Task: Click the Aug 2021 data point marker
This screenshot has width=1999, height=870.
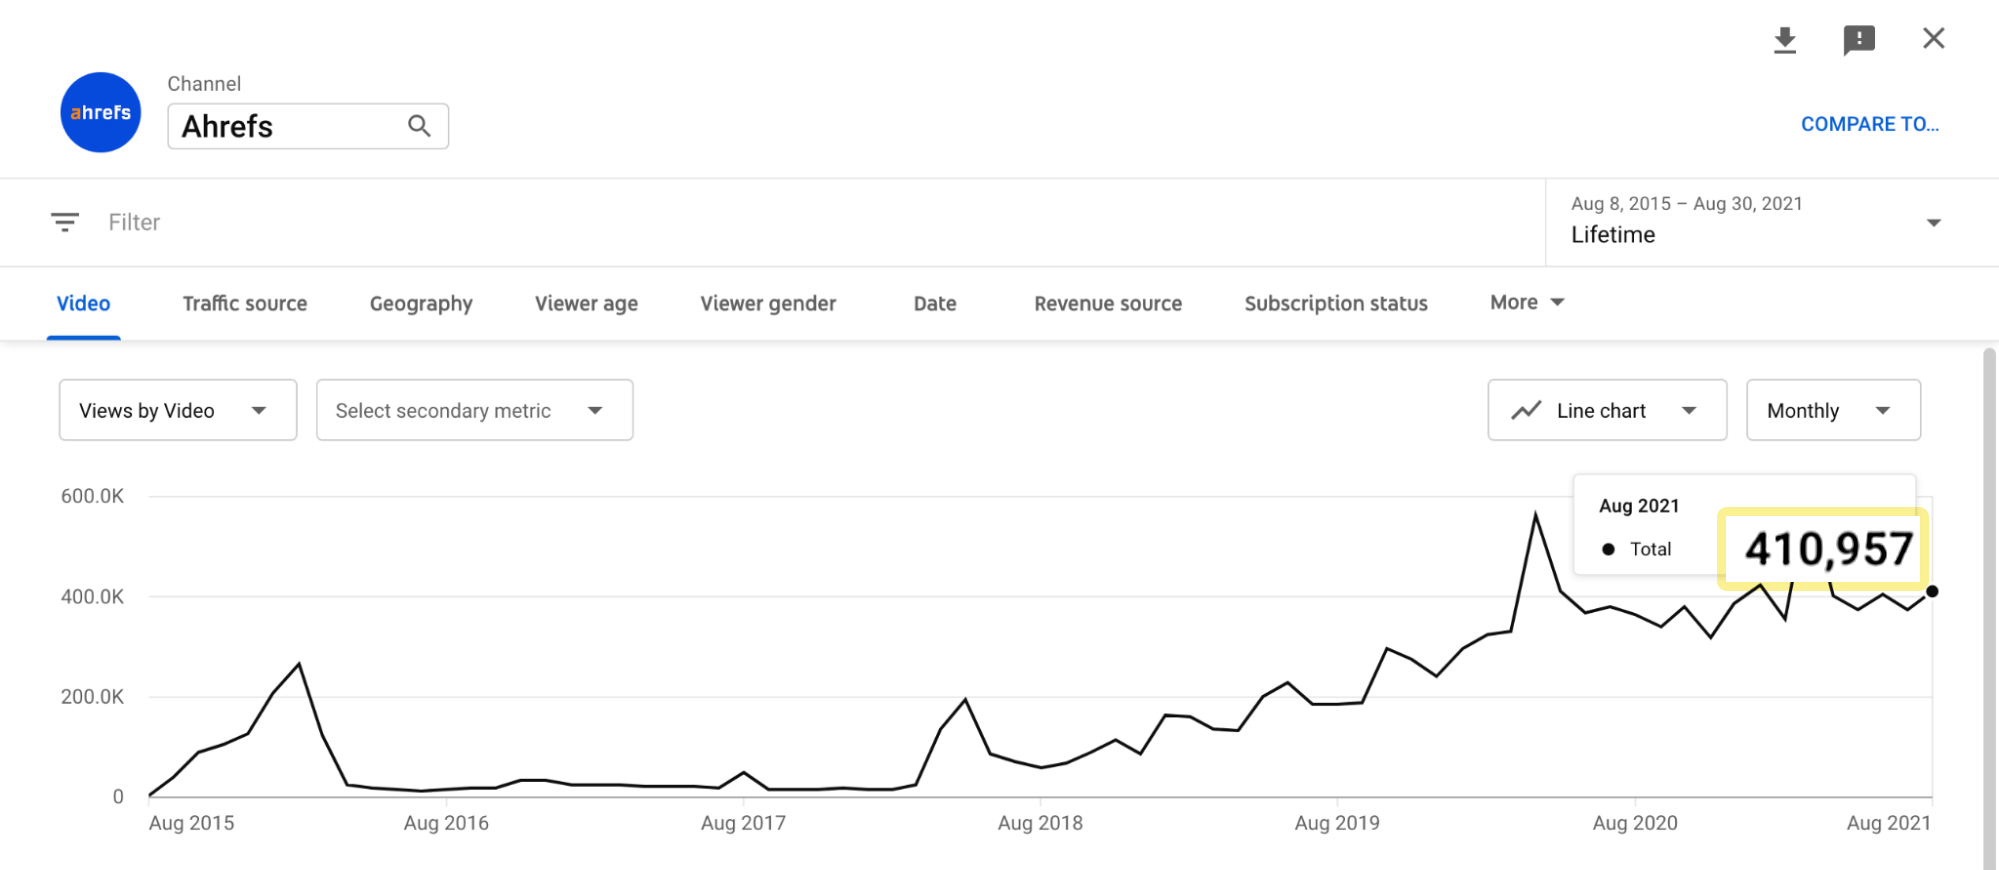Action: (x=1932, y=591)
